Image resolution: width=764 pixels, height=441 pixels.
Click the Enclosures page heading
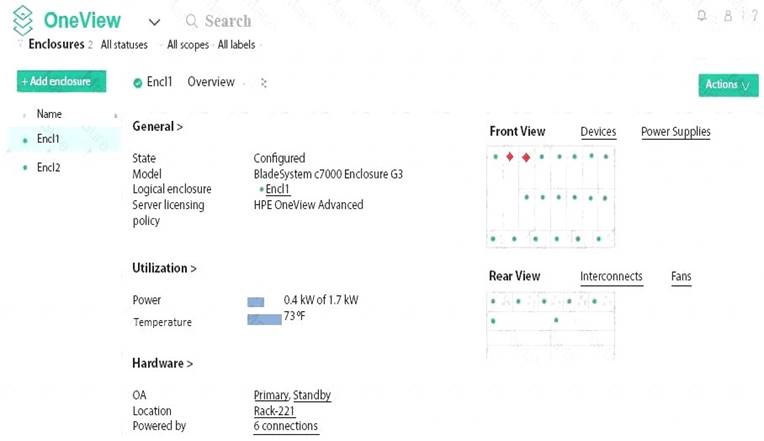point(57,44)
